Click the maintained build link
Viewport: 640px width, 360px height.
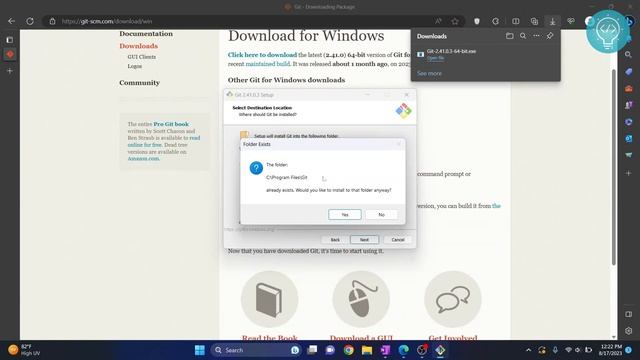[267, 64]
